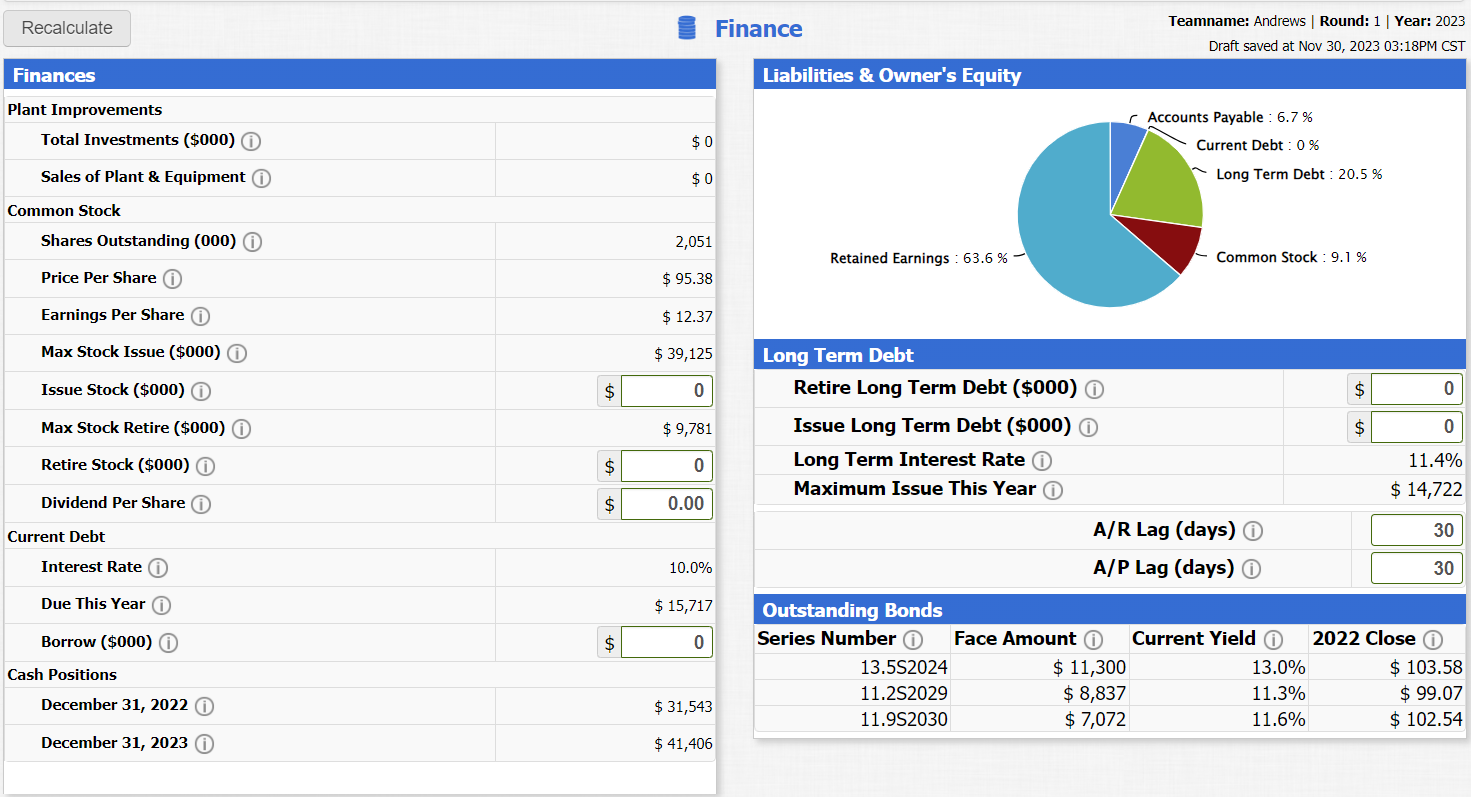The width and height of the screenshot is (1471, 797).
Task: Select bond series 13.5S2024
Action: [x=904, y=667]
